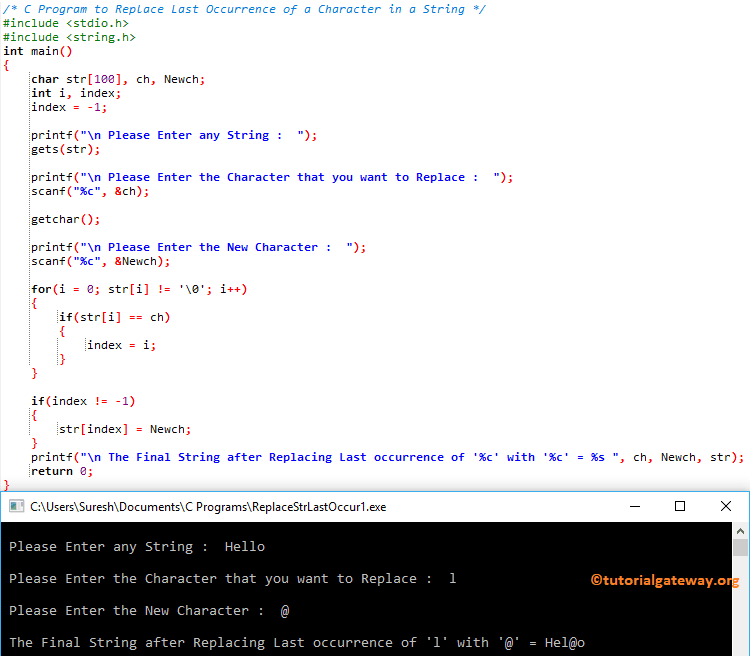Click the 'if(index != -1)' line
The width and height of the screenshot is (750, 656).
(83, 401)
